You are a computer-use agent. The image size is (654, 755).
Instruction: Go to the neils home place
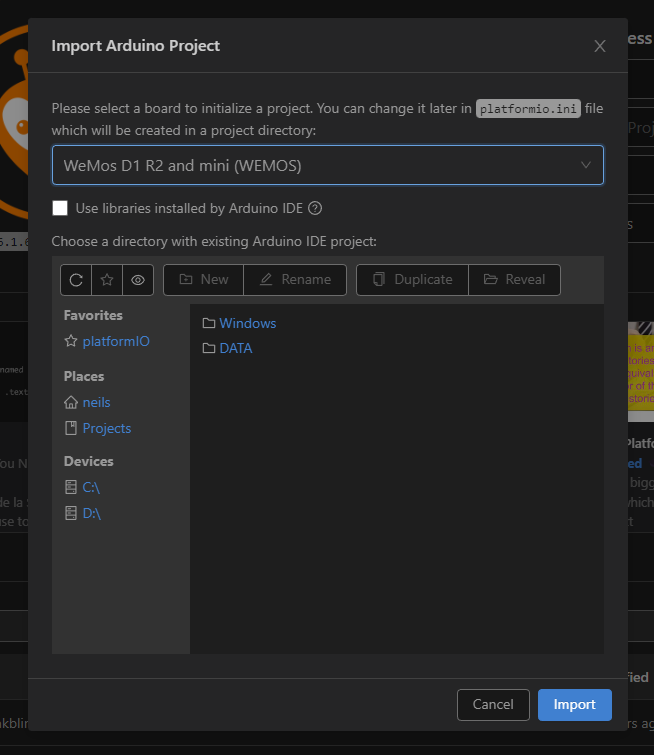coord(96,402)
